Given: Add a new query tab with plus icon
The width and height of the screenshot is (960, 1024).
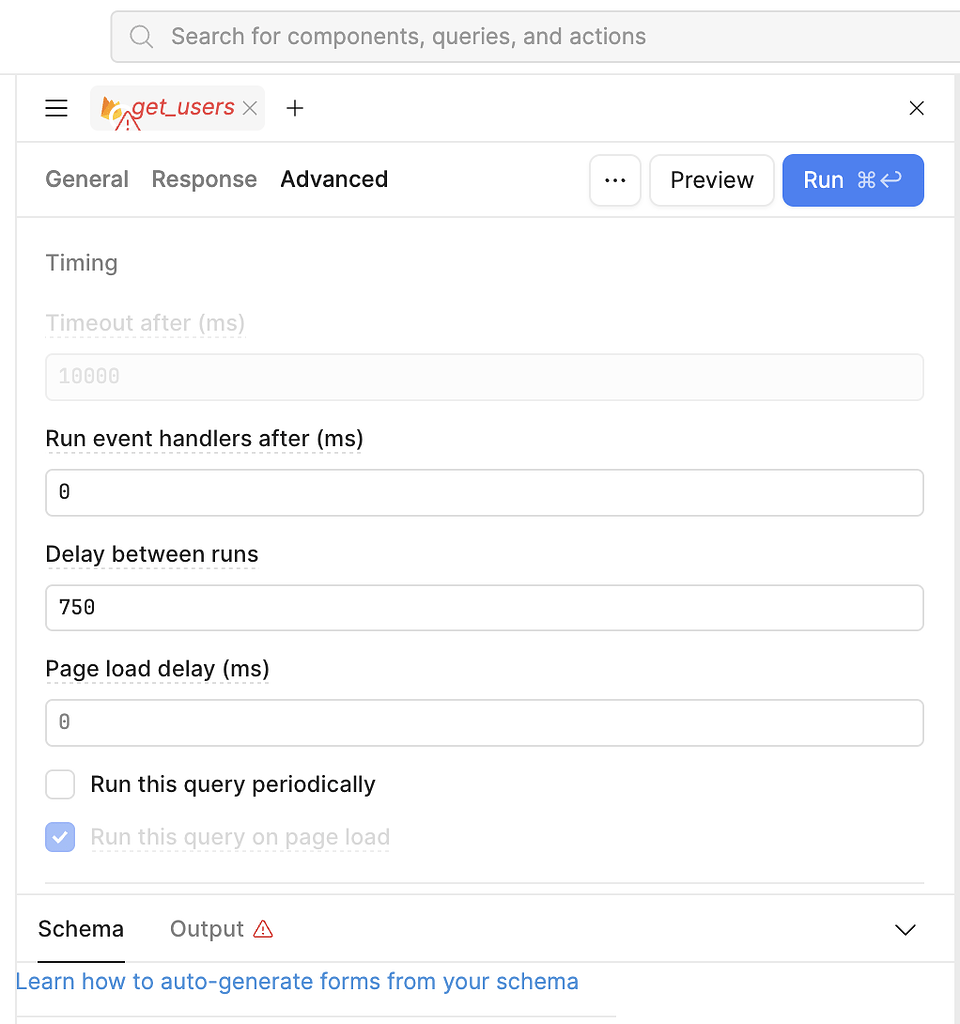Looking at the screenshot, I should pyautogui.click(x=295, y=108).
